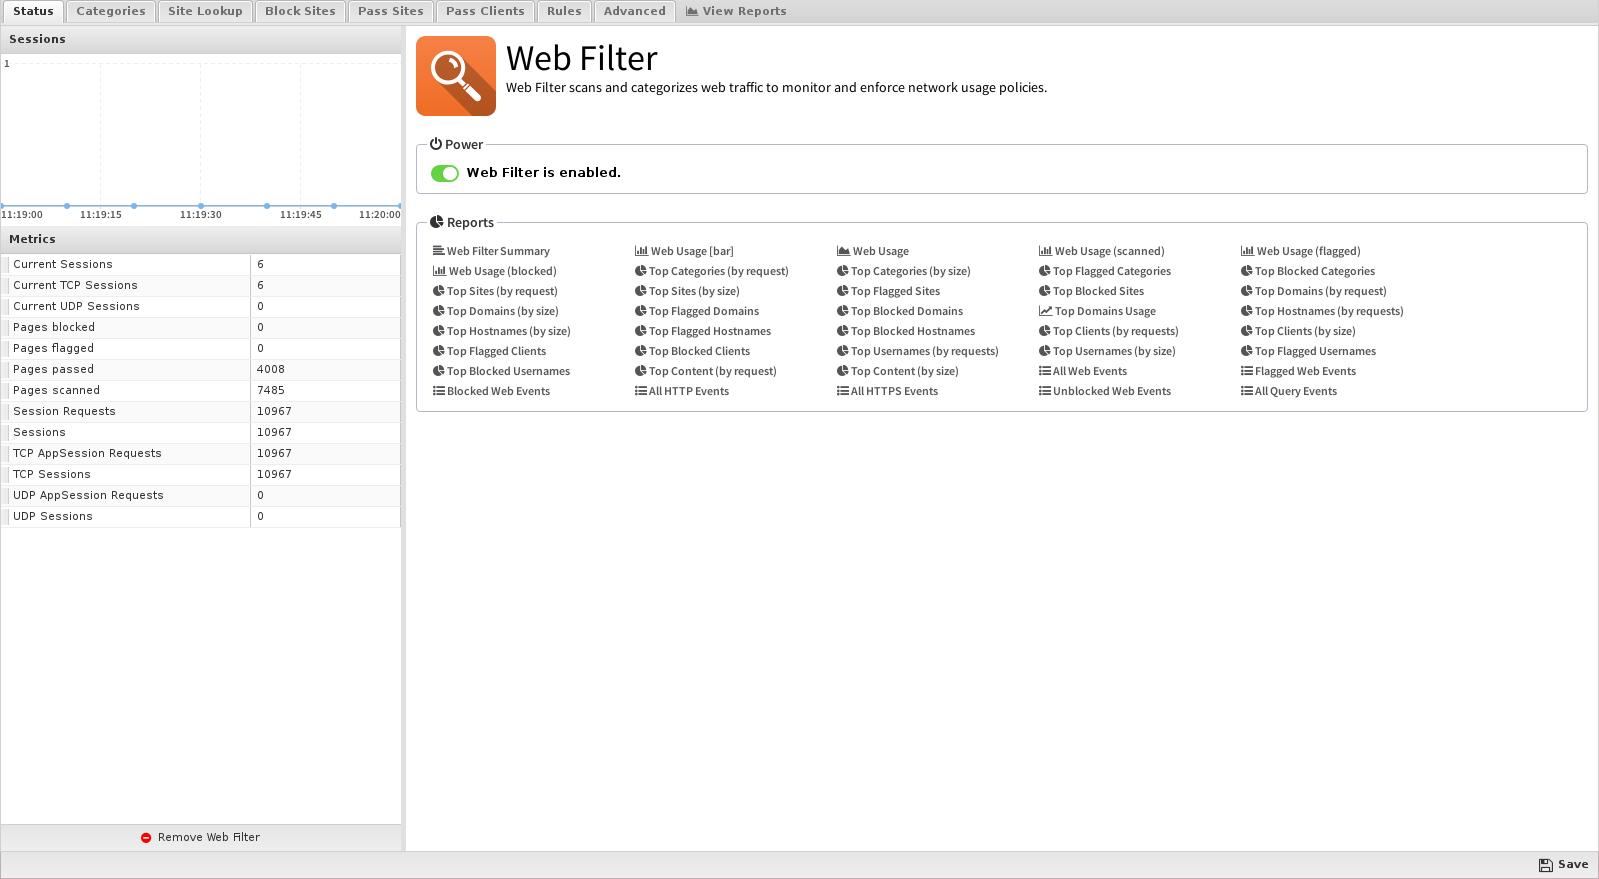Click pie icon of Top Domains (by size)
Screen dimensions: 1599x879
[438, 311]
